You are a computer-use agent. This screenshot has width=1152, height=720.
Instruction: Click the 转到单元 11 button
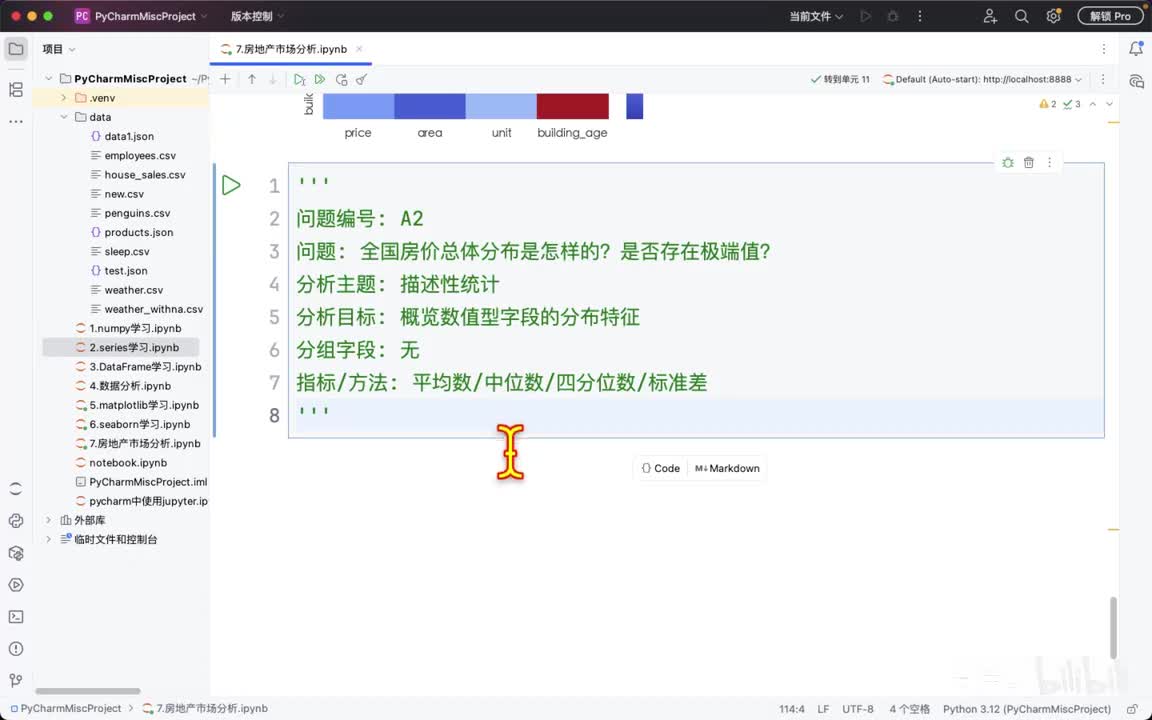click(x=840, y=79)
